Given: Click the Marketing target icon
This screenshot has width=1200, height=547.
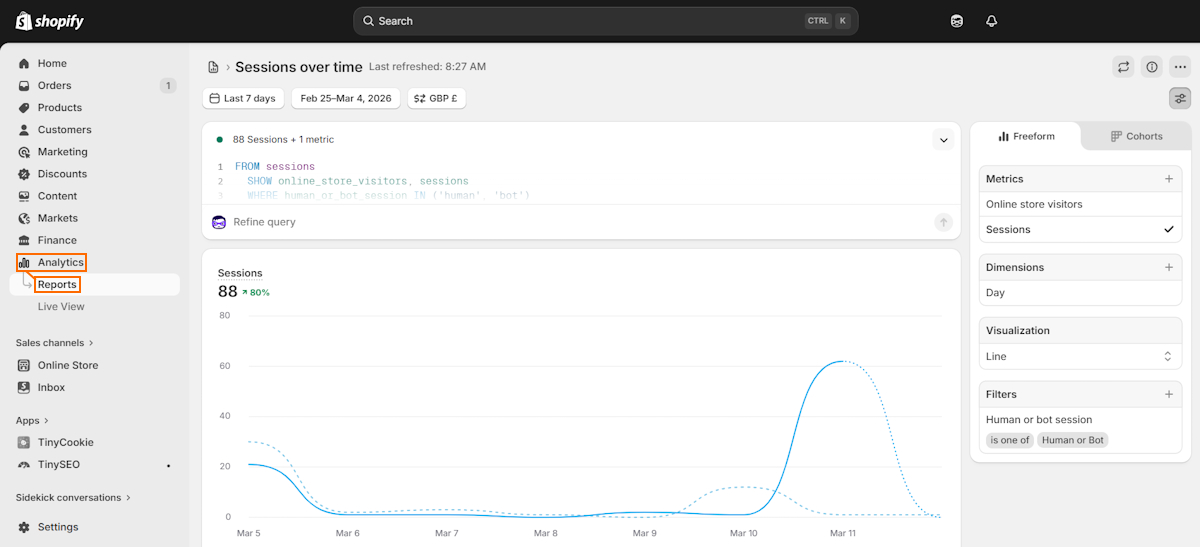Looking at the screenshot, I should click(24, 152).
